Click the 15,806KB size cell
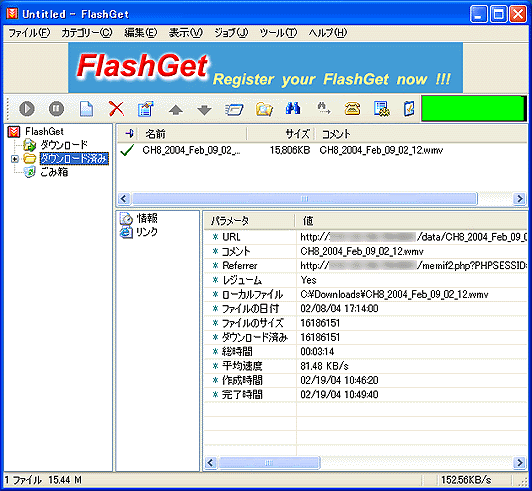The width and height of the screenshot is (532, 491). (x=290, y=150)
